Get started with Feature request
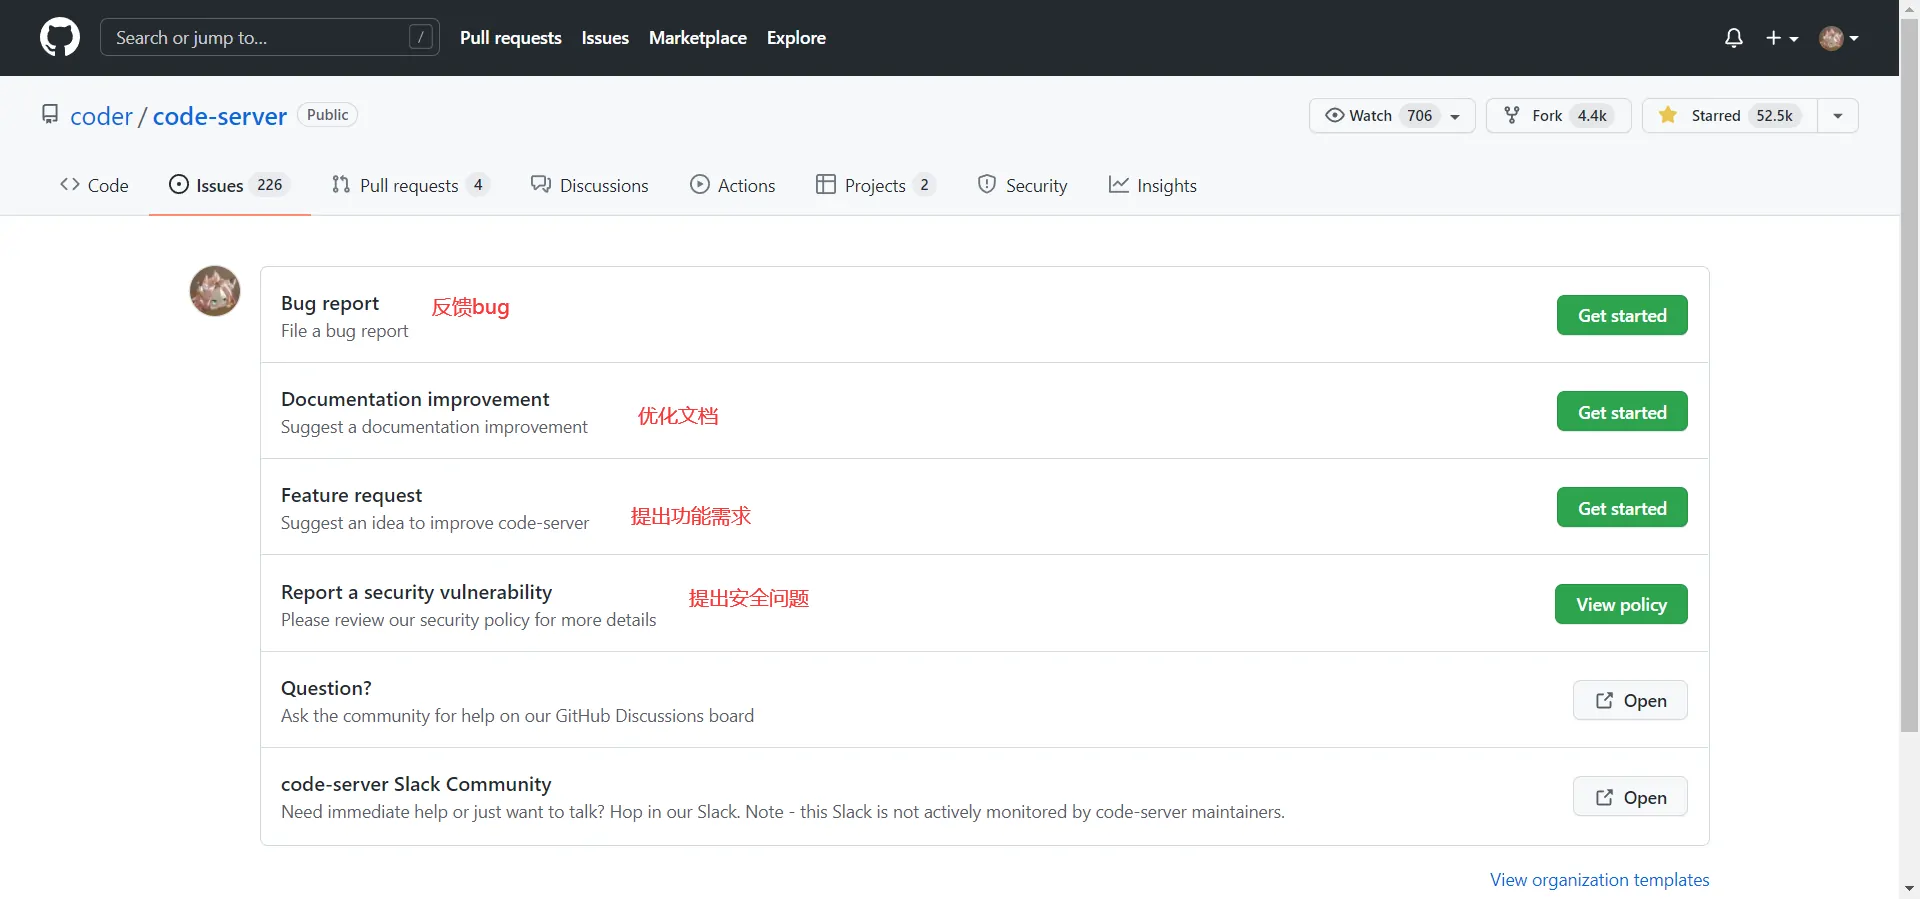The image size is (1920, 899). point(1622,507)
